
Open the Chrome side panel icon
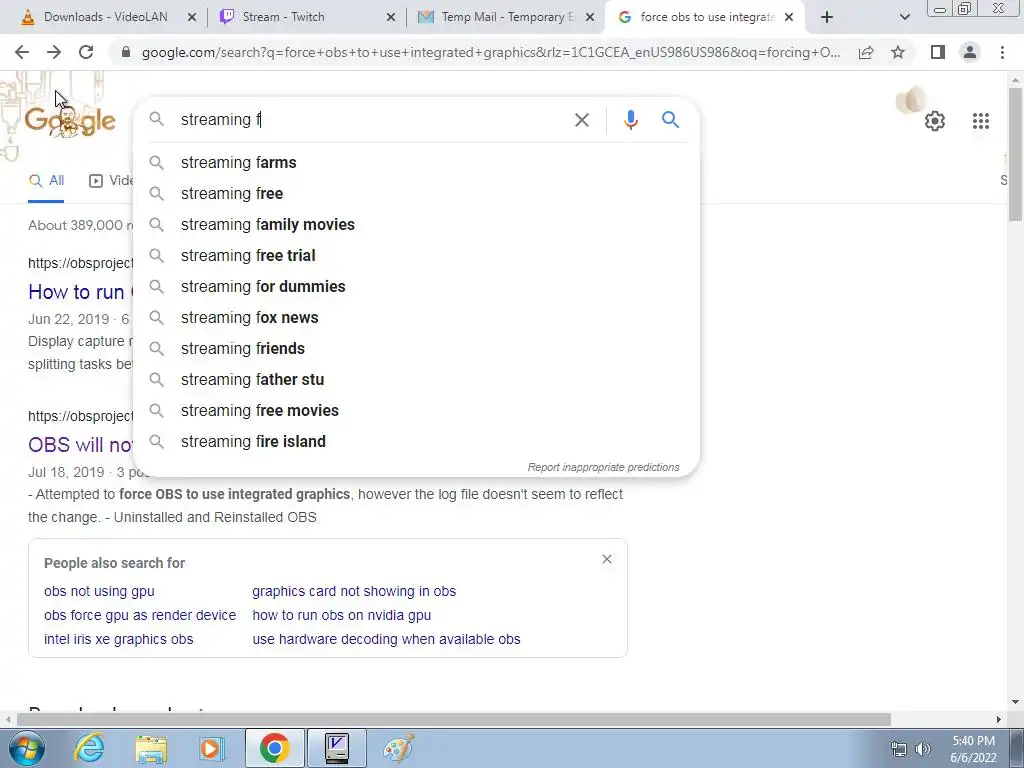[x=938, y=52]
